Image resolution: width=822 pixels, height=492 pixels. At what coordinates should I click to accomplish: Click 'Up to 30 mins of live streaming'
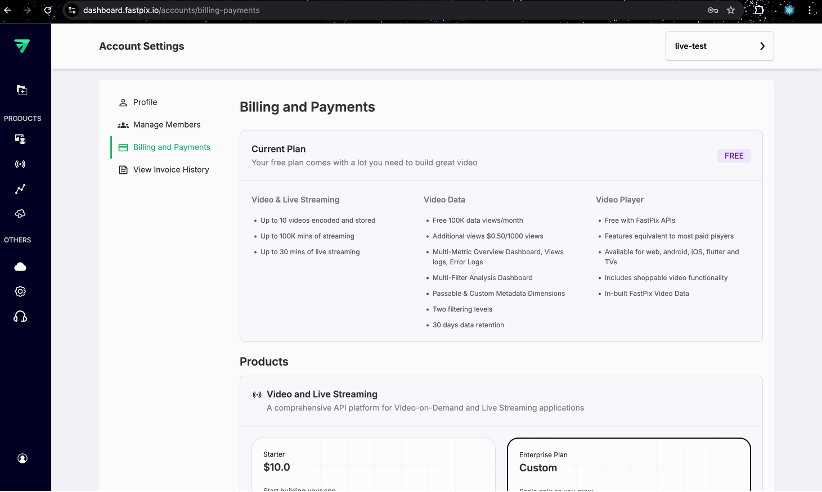pyautogui.click(x=310, y=252)
